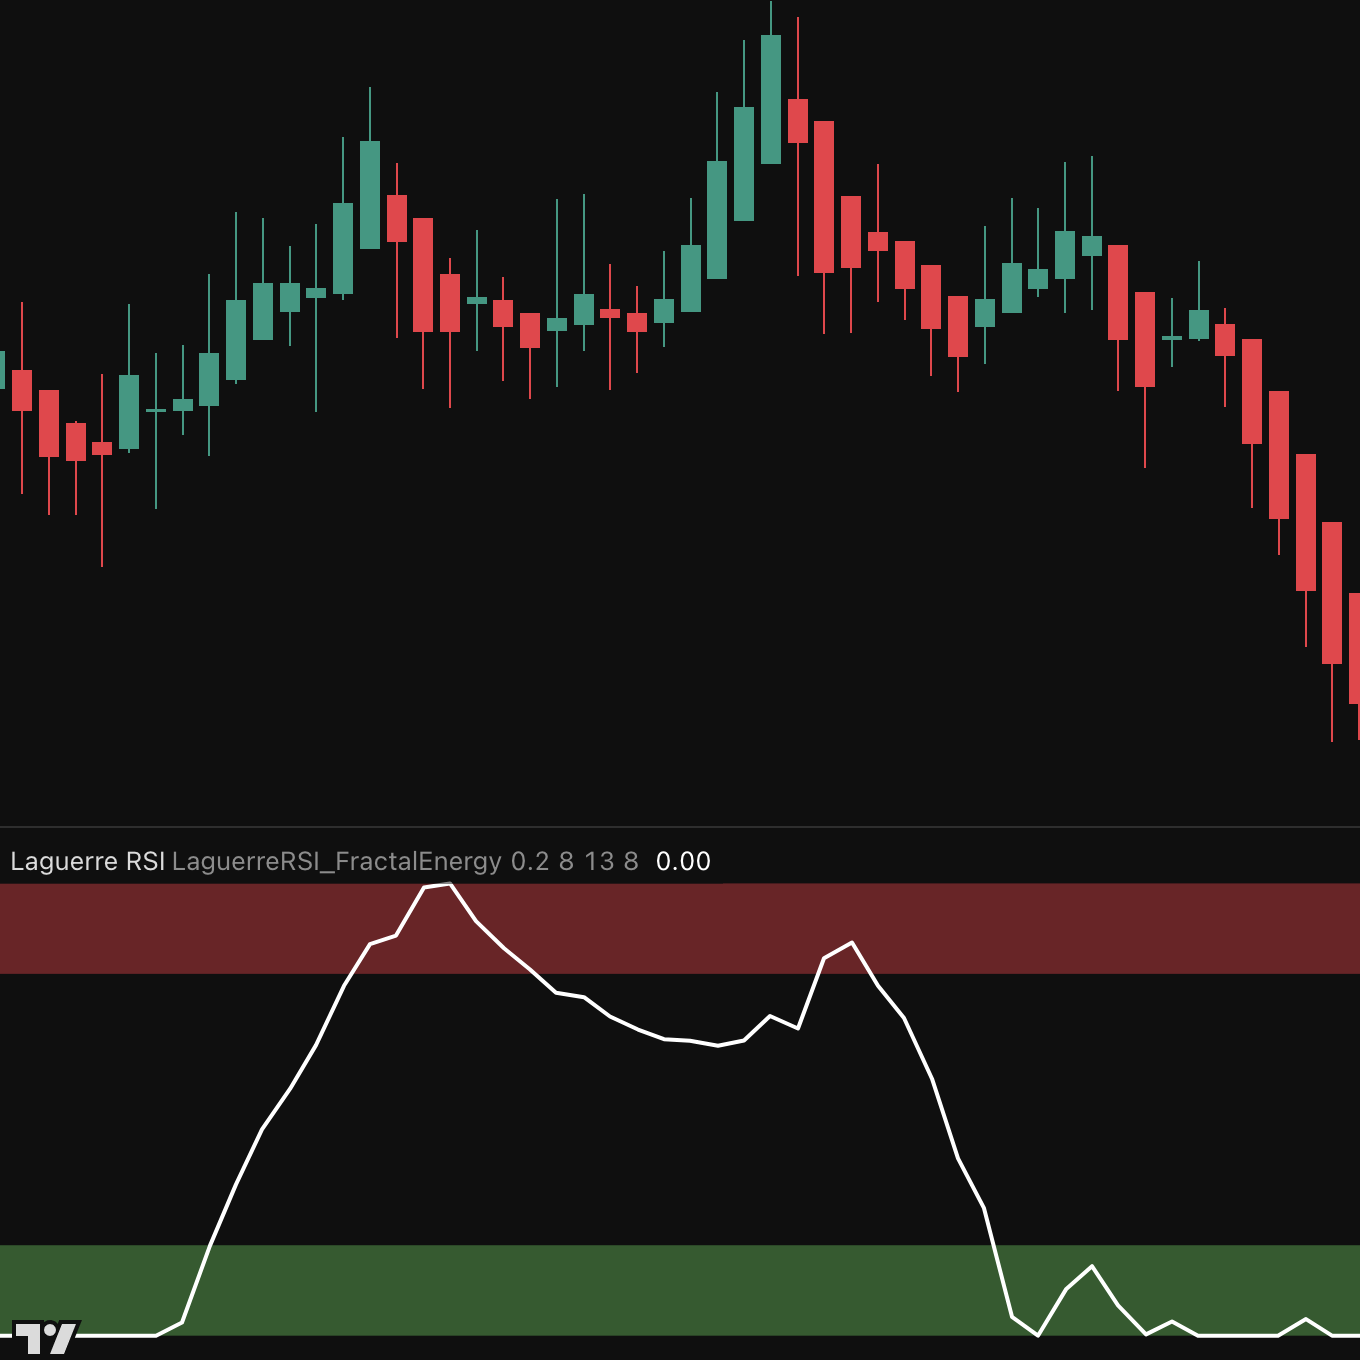This screenshot has width=1360, height=1360.
Task: Click the separator between price and indicator panes
Action: point(680,827)
